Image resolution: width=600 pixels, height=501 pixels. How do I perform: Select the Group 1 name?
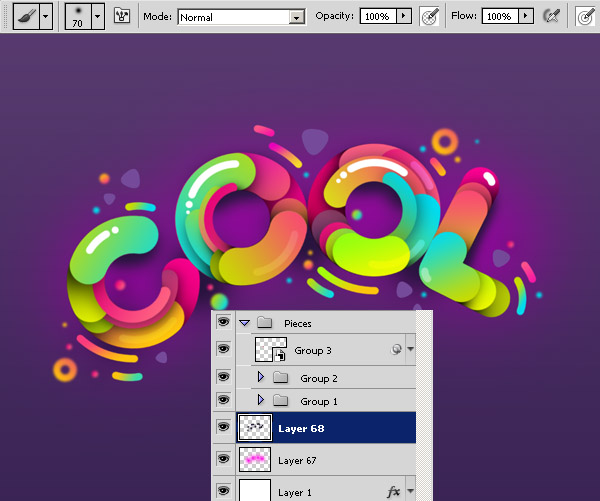pos(319,401)
